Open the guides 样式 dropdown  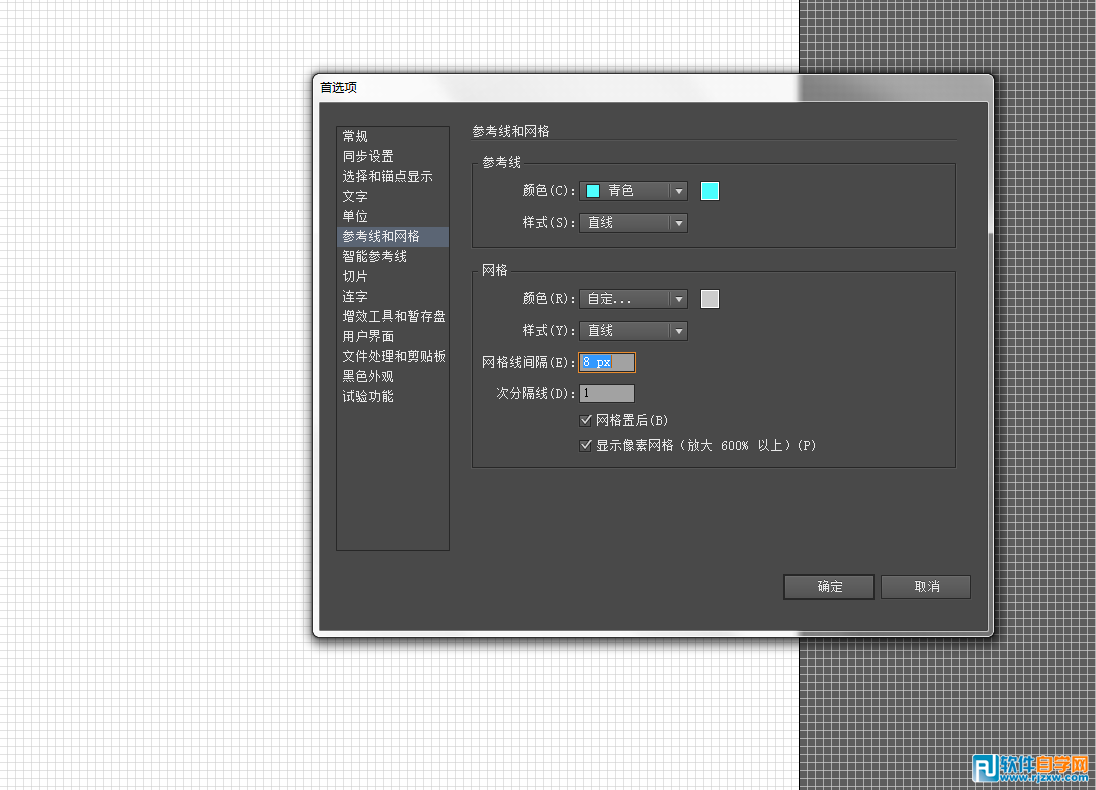point(634,223)
